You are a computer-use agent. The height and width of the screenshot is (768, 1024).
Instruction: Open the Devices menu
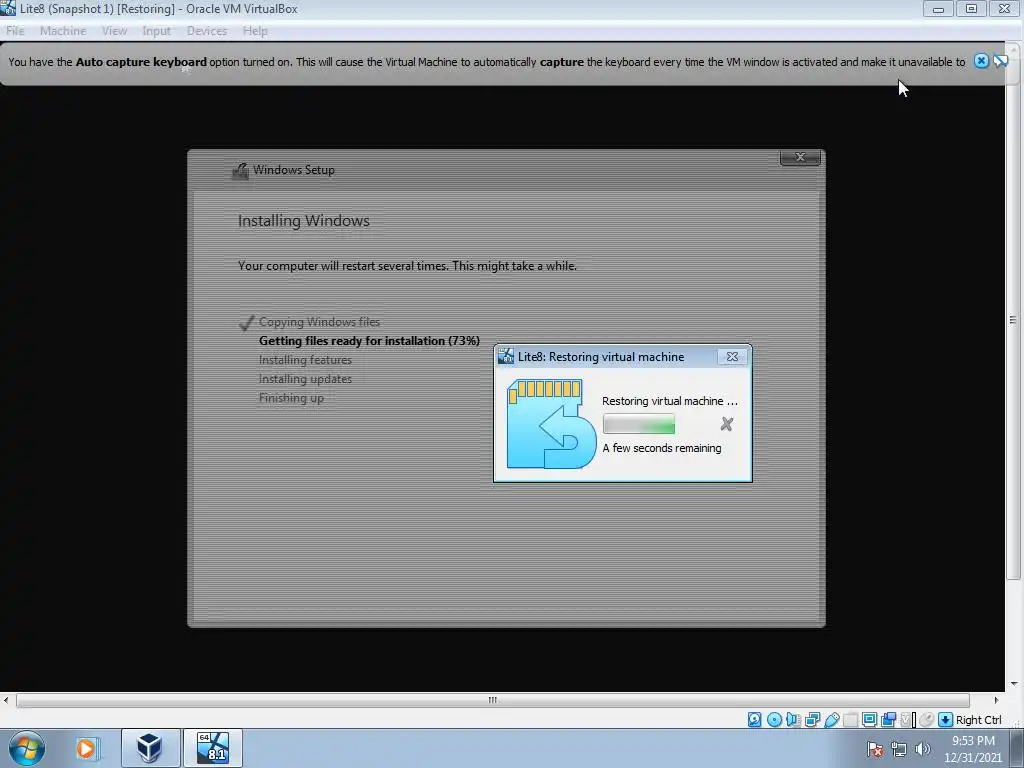[x=206, y=31]
